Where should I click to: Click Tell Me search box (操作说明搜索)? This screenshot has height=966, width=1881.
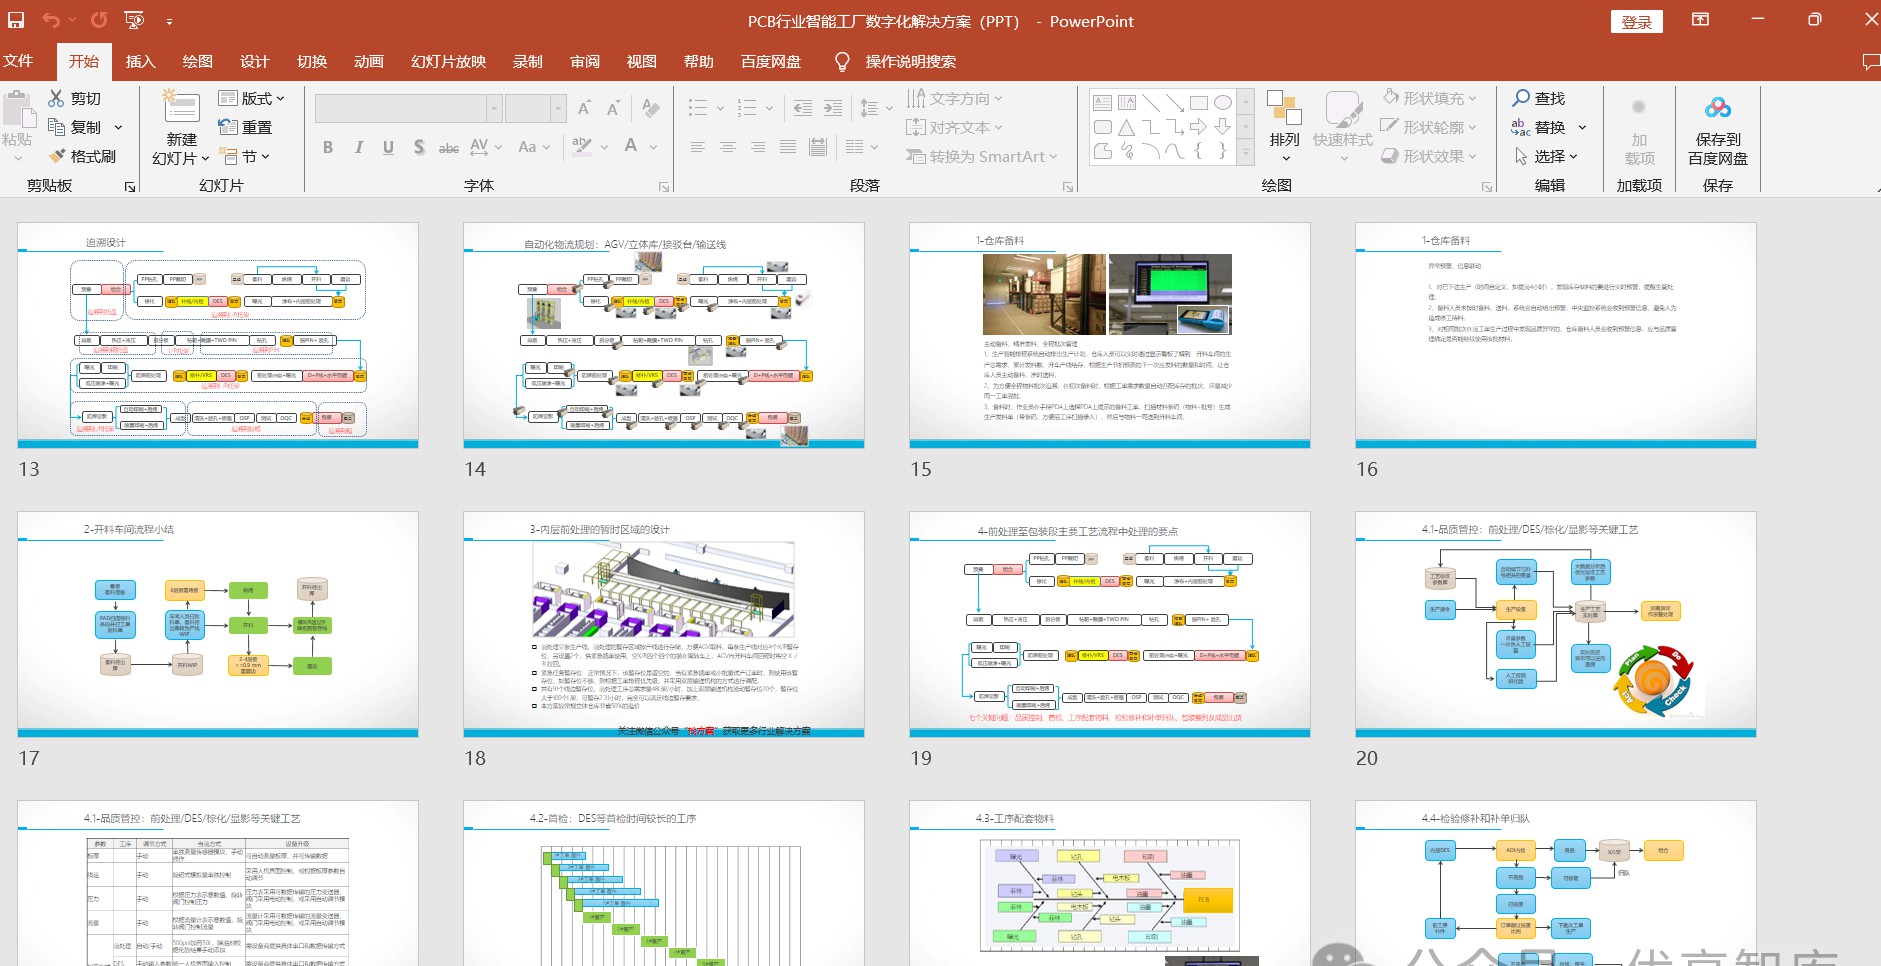tap(911, 62)
